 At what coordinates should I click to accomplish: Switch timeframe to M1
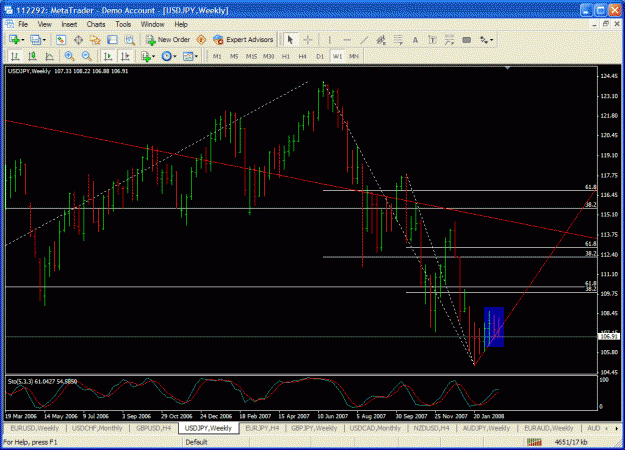(217, 57)
